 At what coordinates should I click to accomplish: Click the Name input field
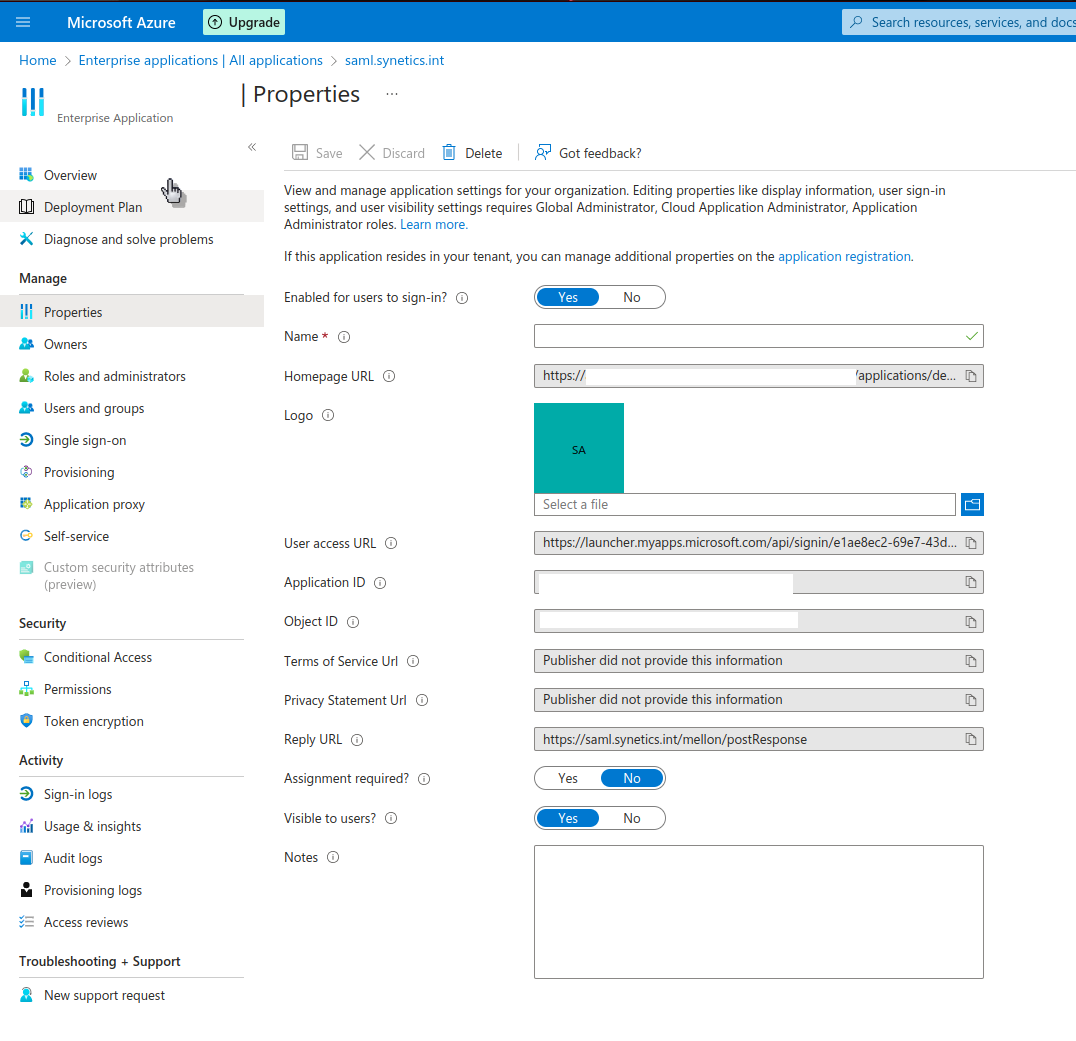coord(758,336)
